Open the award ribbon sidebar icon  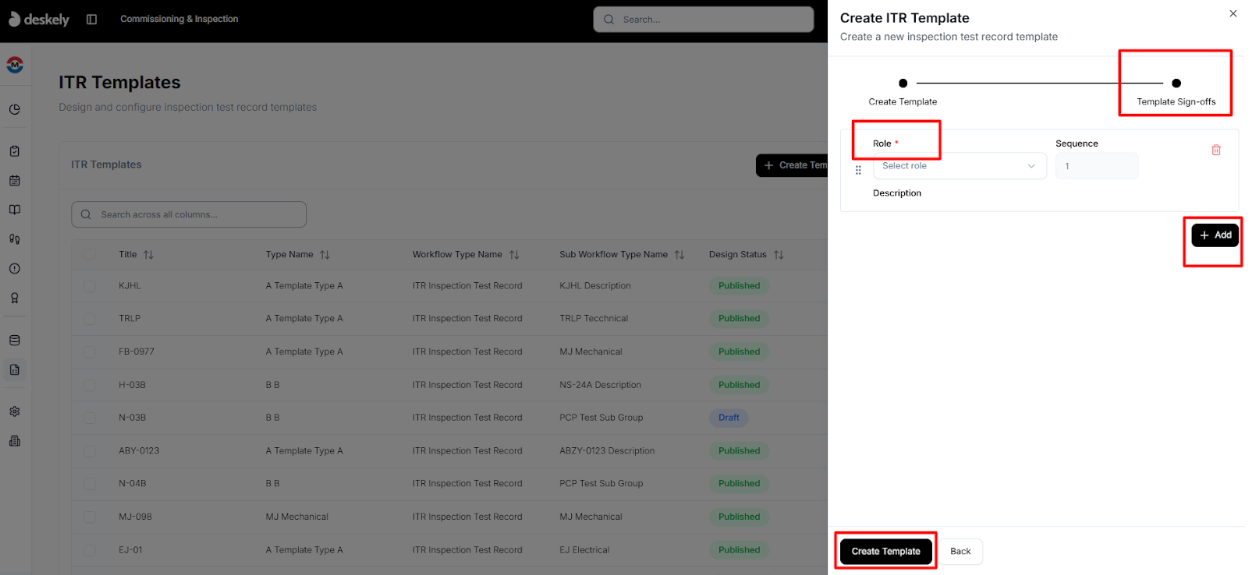15,298
